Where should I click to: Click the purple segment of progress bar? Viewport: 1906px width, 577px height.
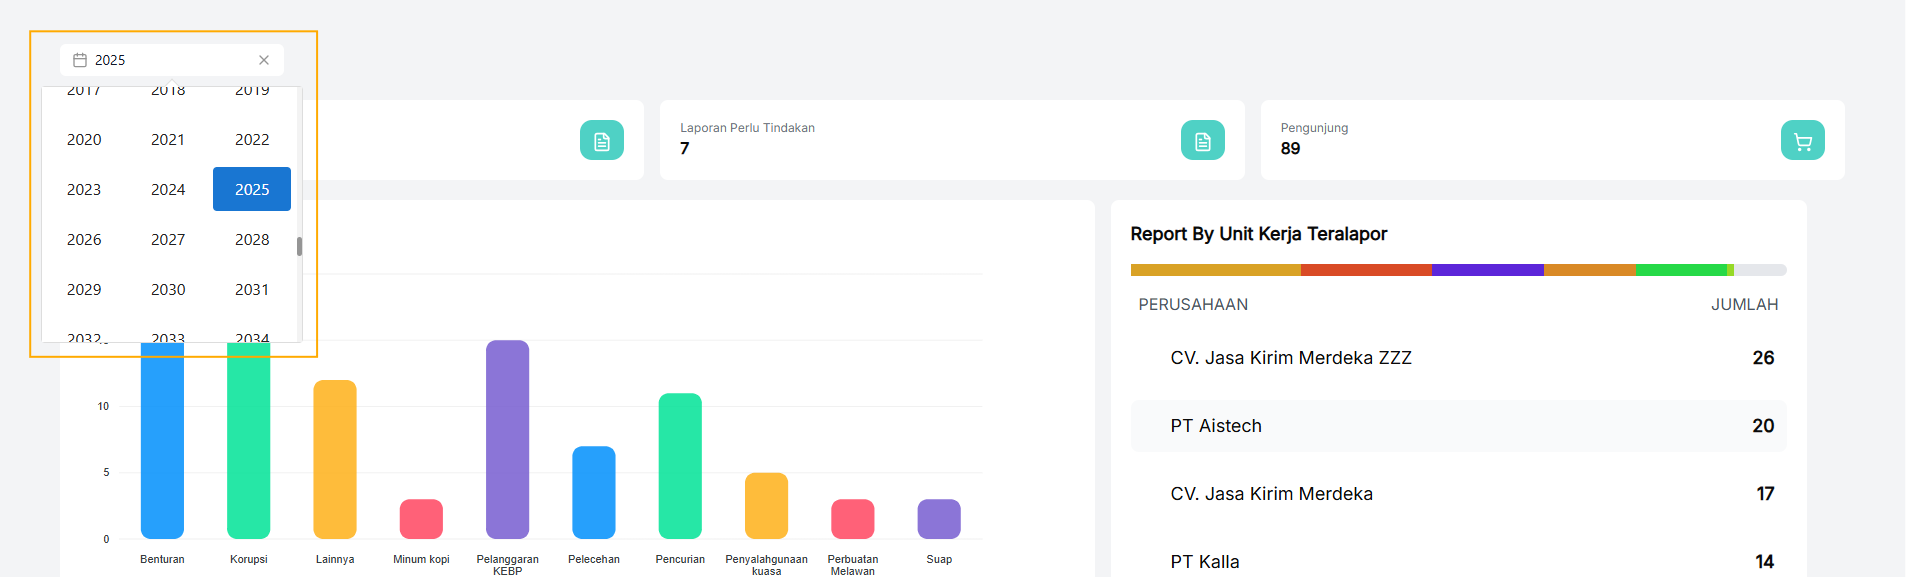coord(1487,270)
